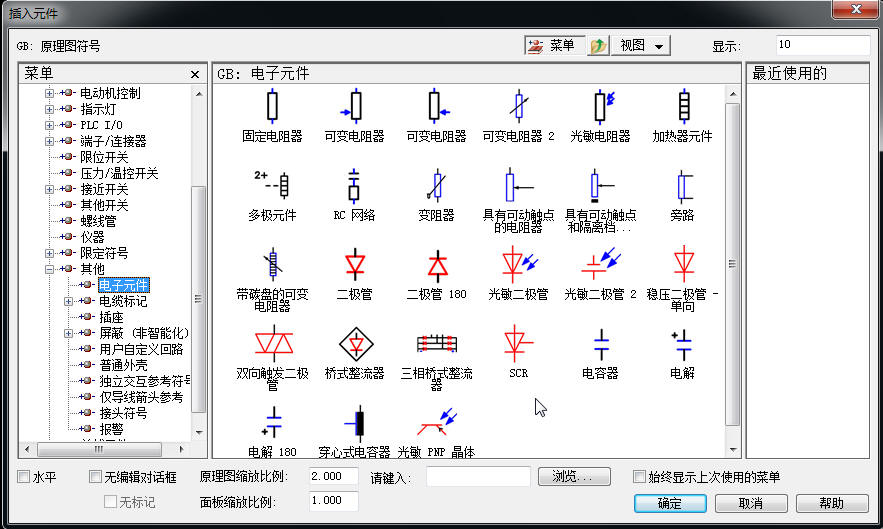Select the 双向触发二极管 symbol
883x529 pixels.
(x=272, y=345)
